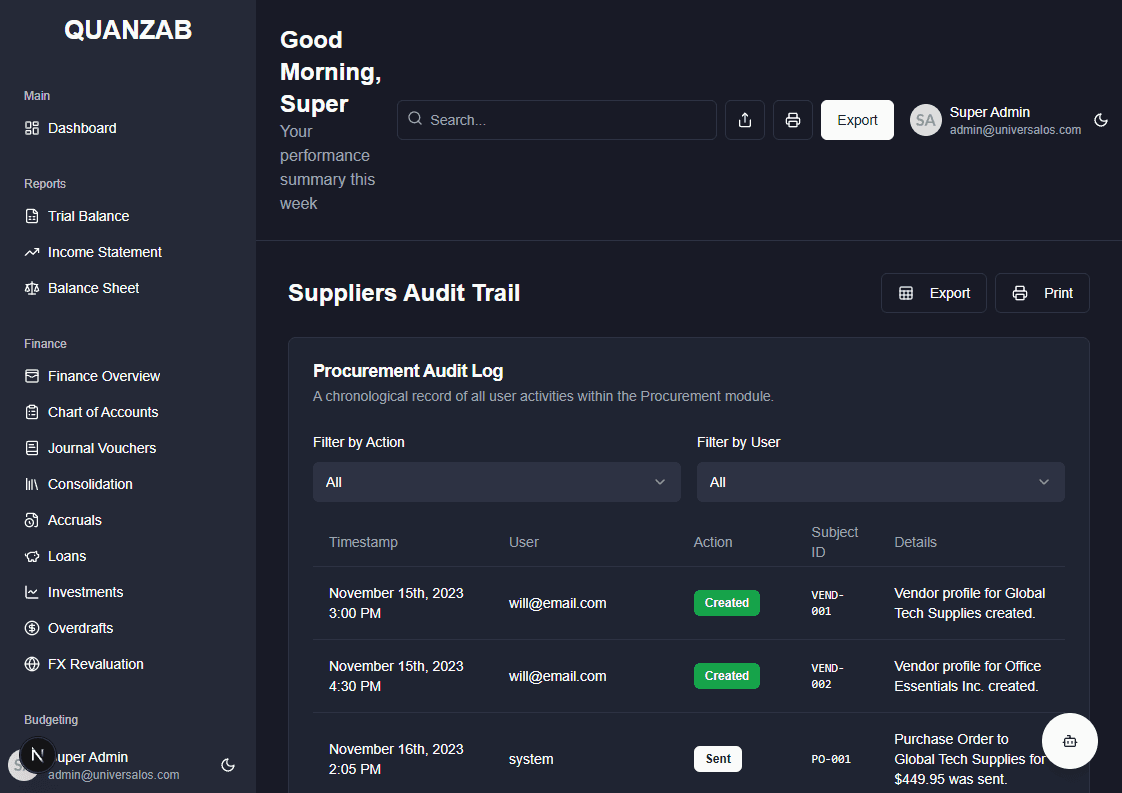Click the Trial Balance document icon
The height and width of the screenshot is (793, 1122).
31,216
